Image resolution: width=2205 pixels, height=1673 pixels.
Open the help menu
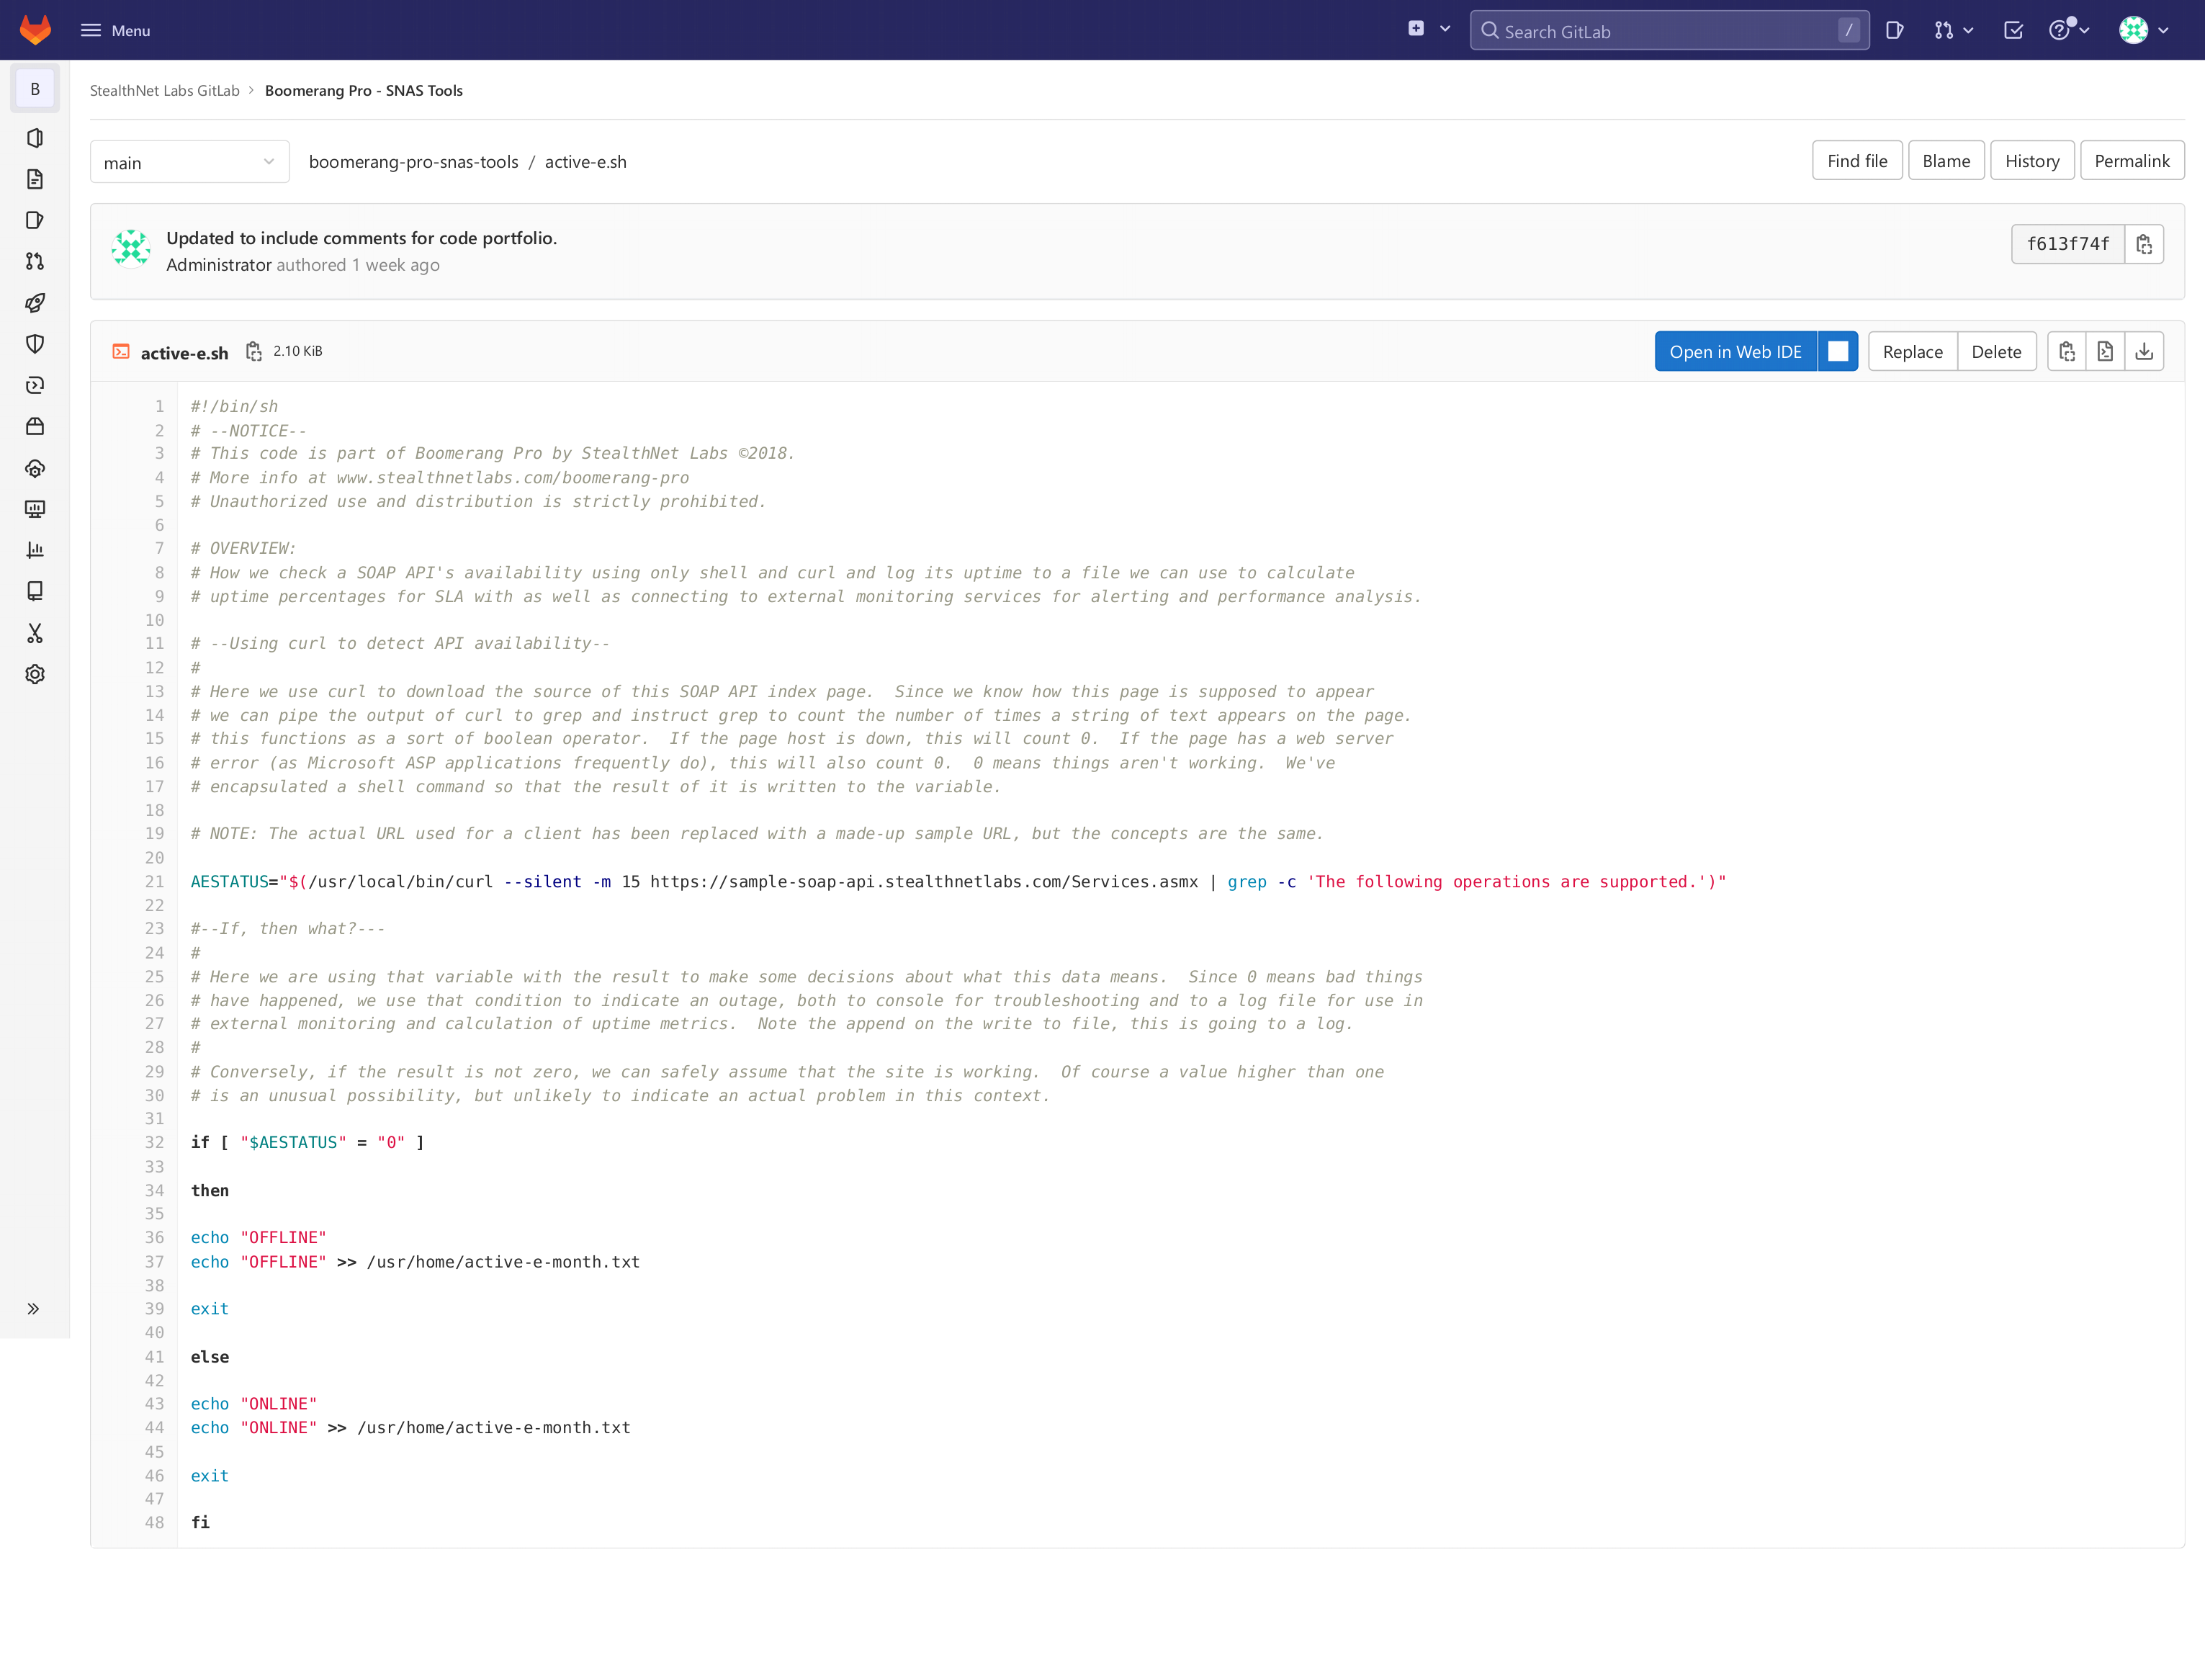tap(2069, 31)
